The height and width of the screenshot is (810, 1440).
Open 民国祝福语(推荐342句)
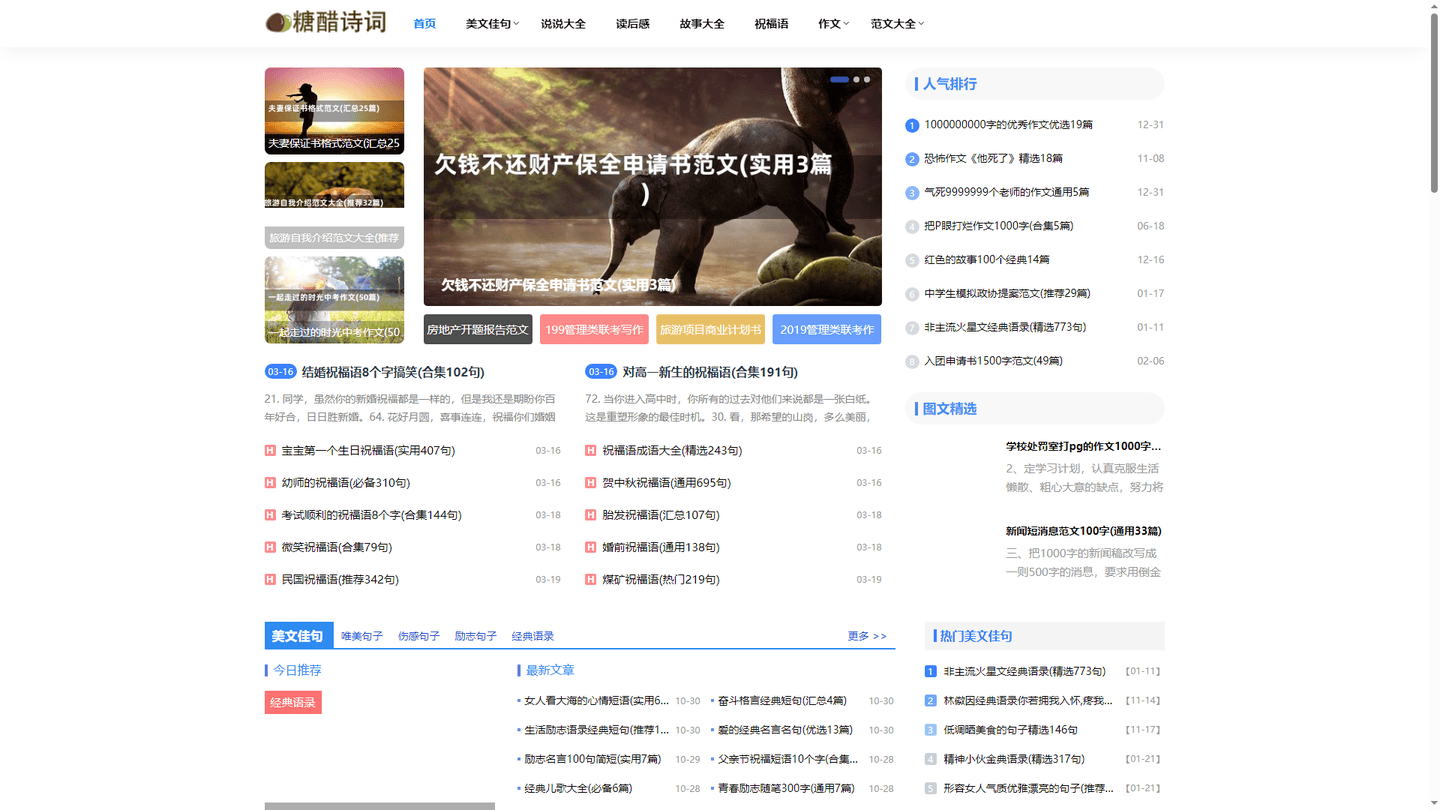point(340,579)
